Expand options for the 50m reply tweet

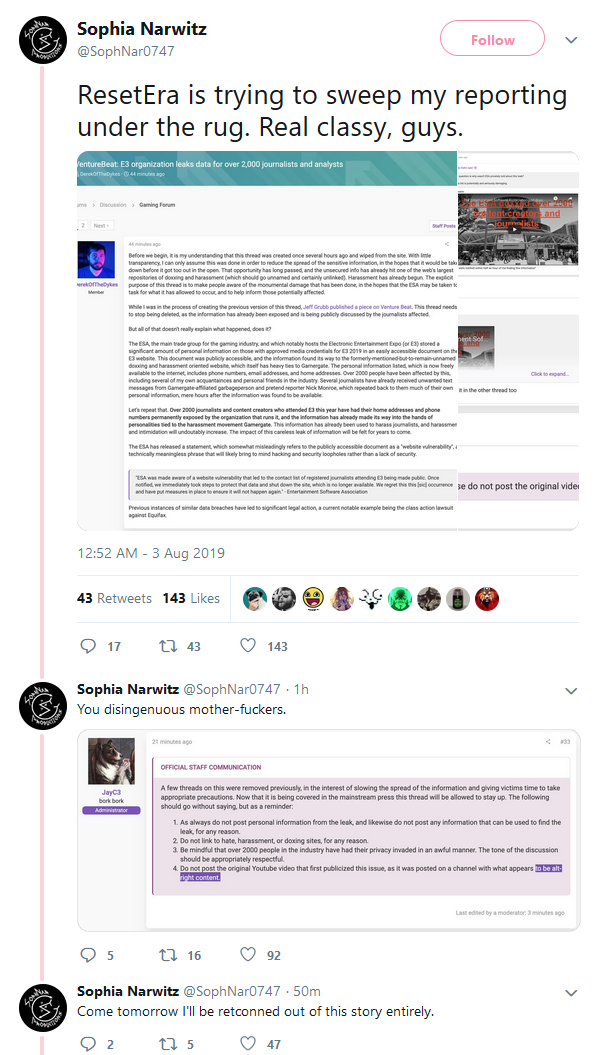[571, 993]
